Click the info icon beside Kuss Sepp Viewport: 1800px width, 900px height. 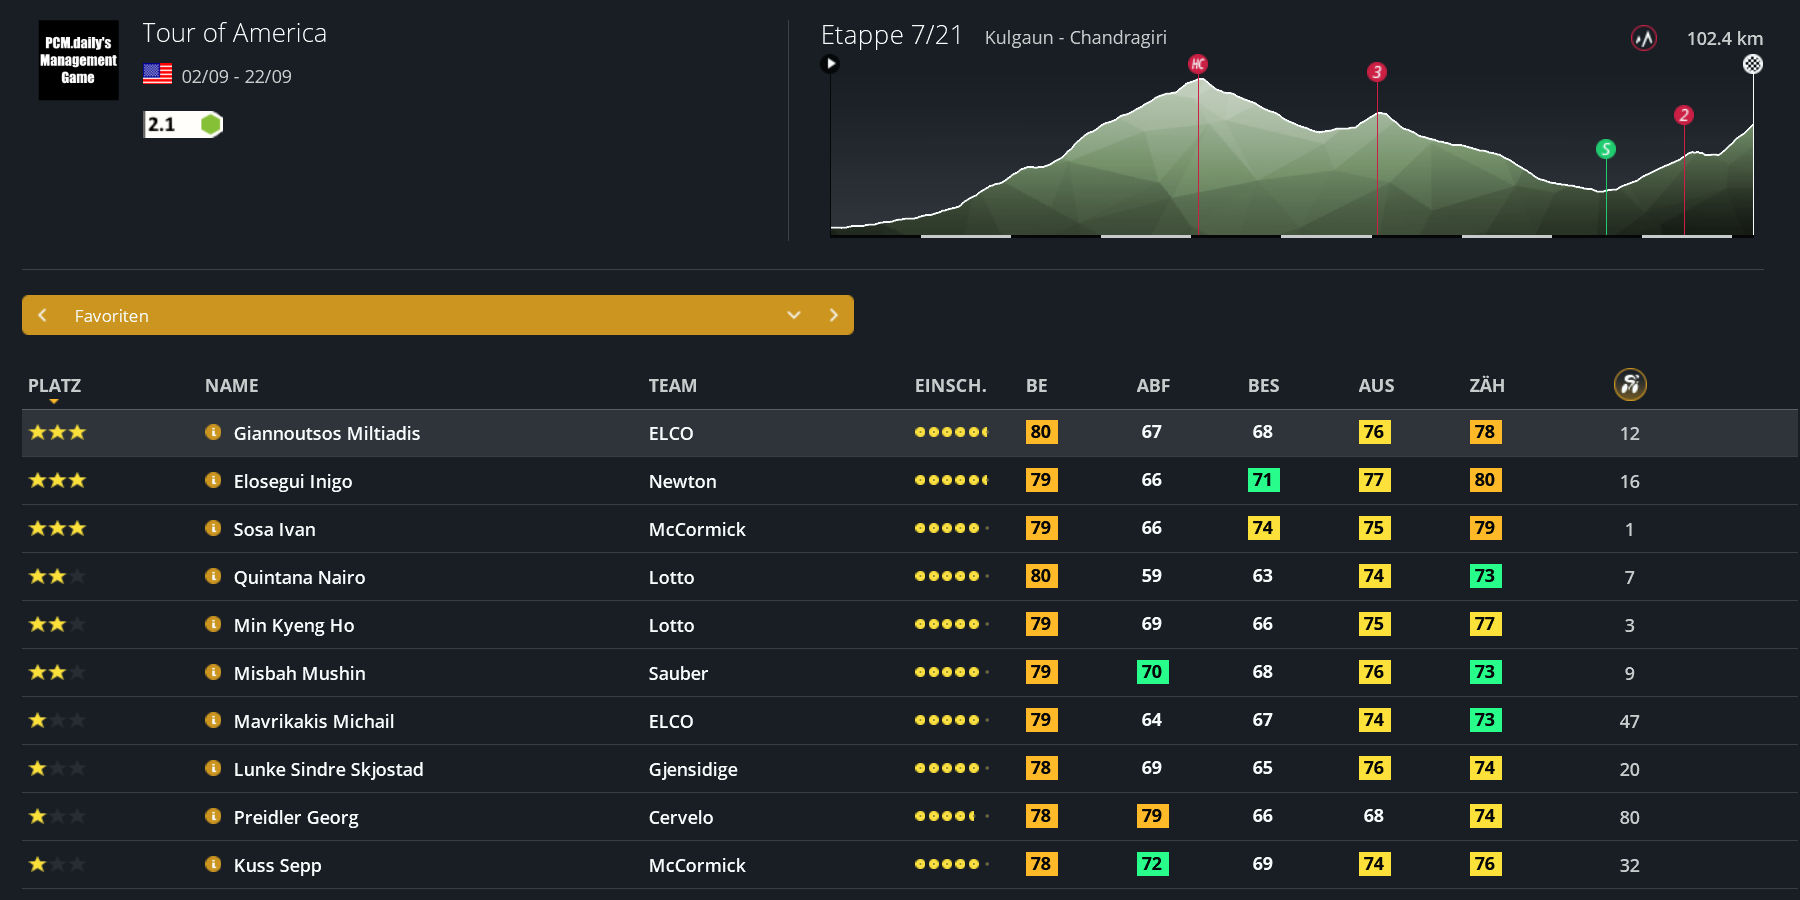coord(213,864)
